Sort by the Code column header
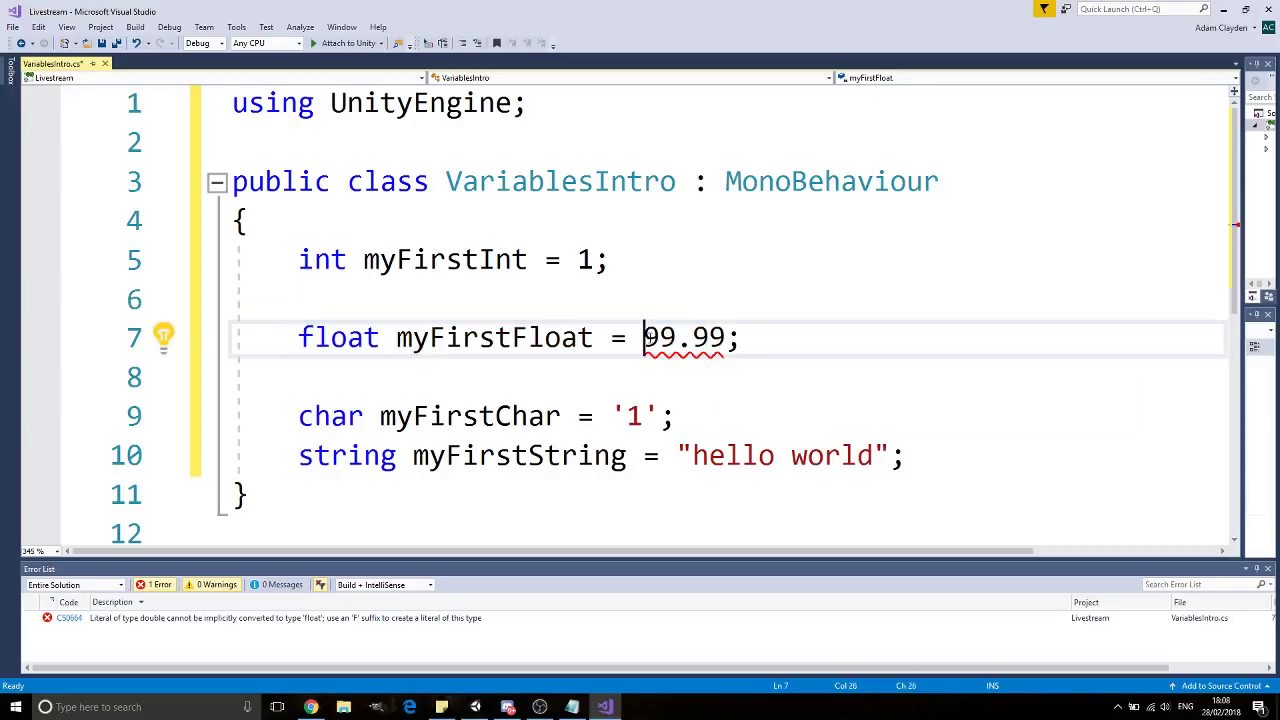The height and width of the screenshot is (720, 1280). tap(68, 602)
